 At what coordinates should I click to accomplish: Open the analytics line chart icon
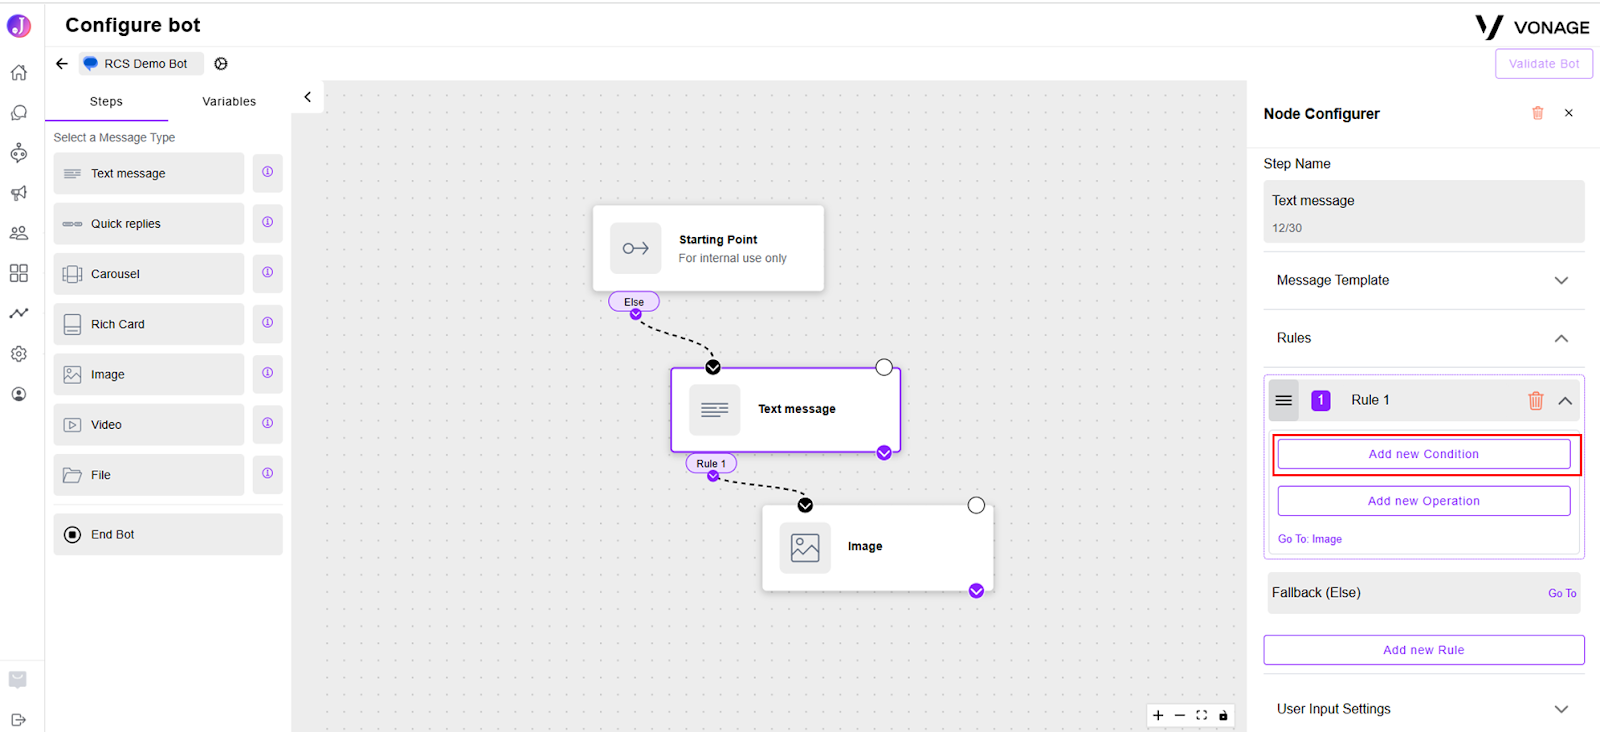point(19,313)
